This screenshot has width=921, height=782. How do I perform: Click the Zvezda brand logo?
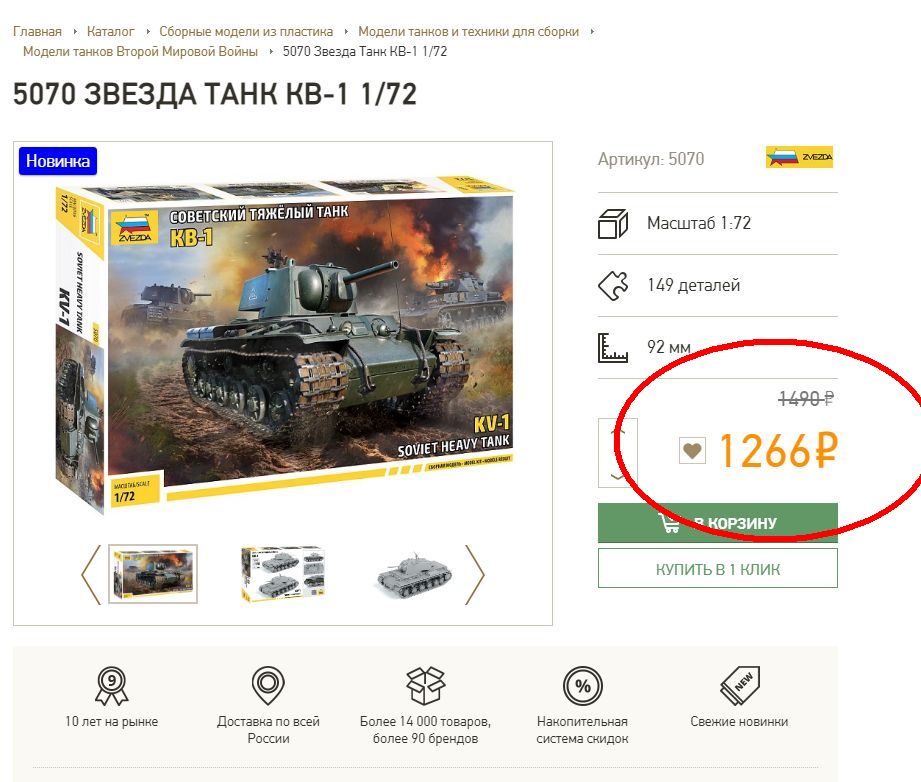click(x=799, y=158)
